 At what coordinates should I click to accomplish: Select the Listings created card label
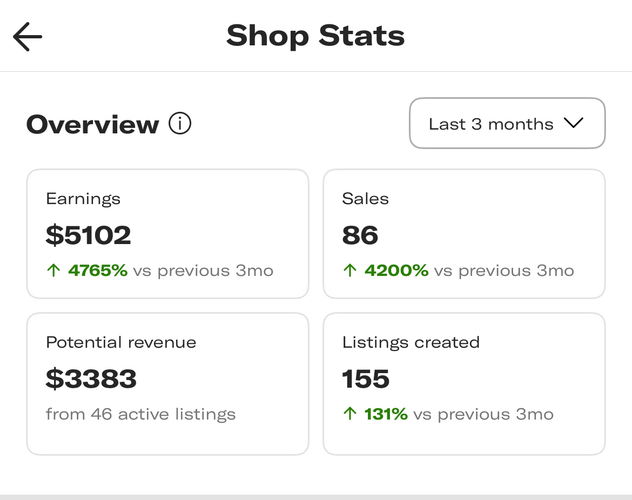(411, 342)
